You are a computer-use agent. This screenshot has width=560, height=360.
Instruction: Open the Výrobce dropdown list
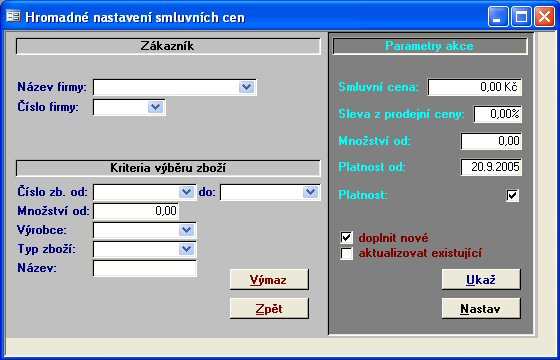(x=186, y=230)
